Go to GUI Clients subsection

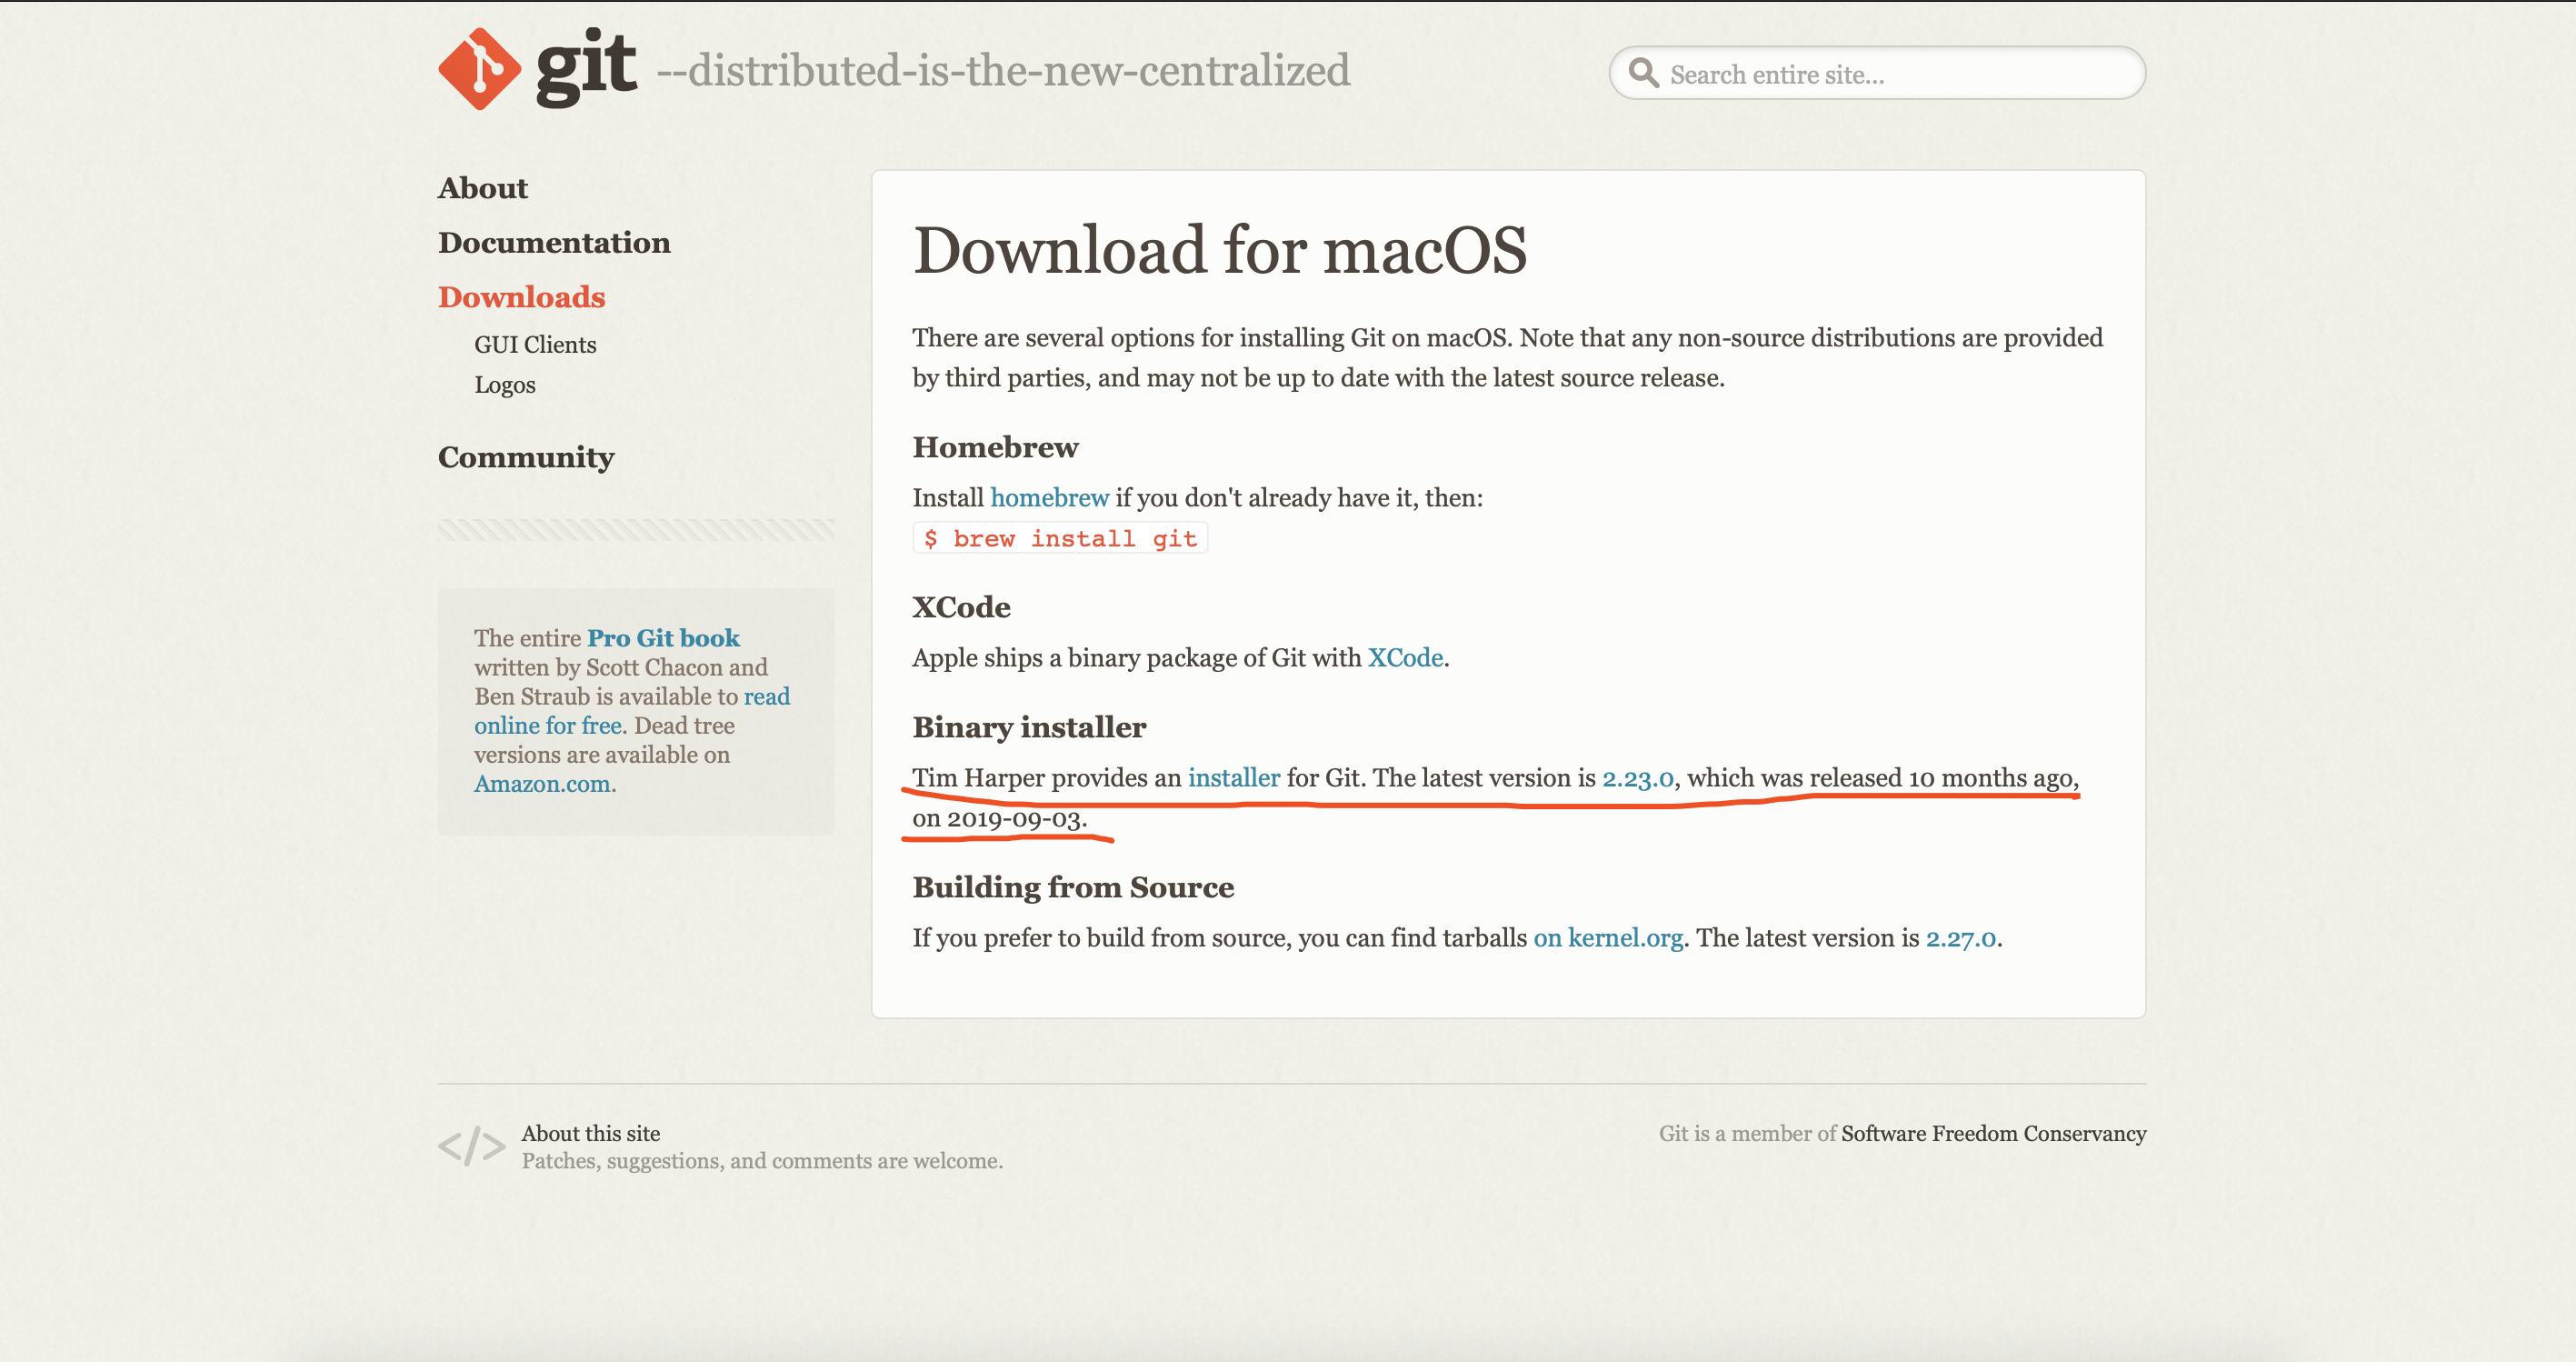point(535,345)
